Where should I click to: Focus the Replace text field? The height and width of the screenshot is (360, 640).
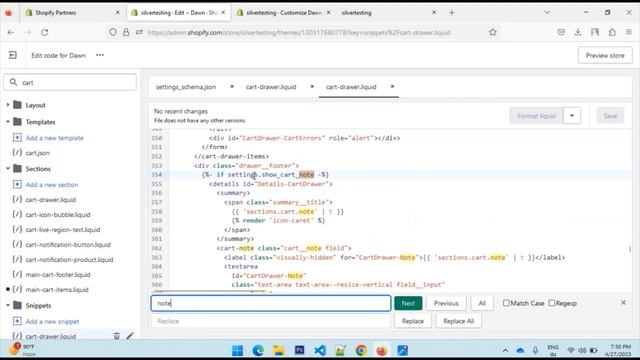(x=271, y=321)
